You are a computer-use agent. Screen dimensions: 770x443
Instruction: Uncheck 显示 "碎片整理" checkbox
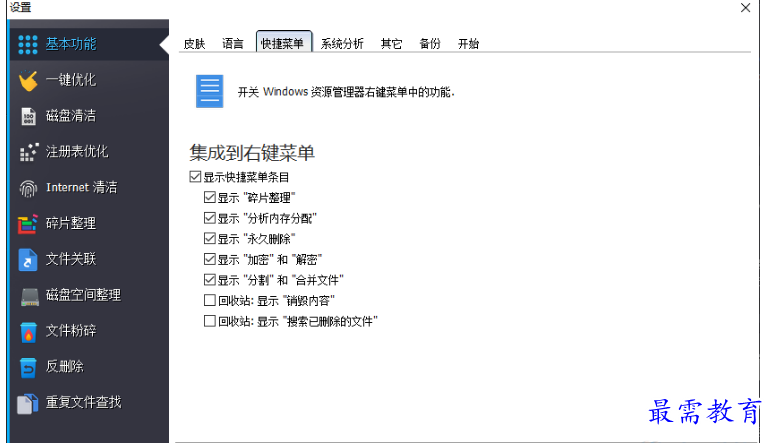pyautogui.click(x=210, y=197)
